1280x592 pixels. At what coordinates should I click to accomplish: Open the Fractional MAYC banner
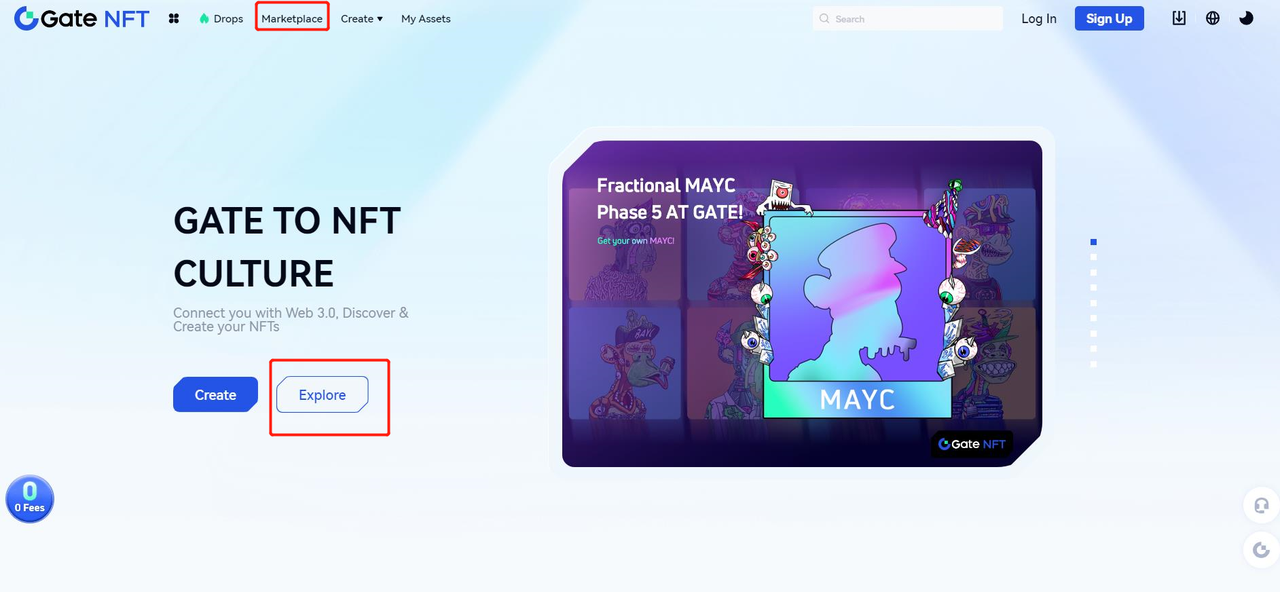point(802,303)
